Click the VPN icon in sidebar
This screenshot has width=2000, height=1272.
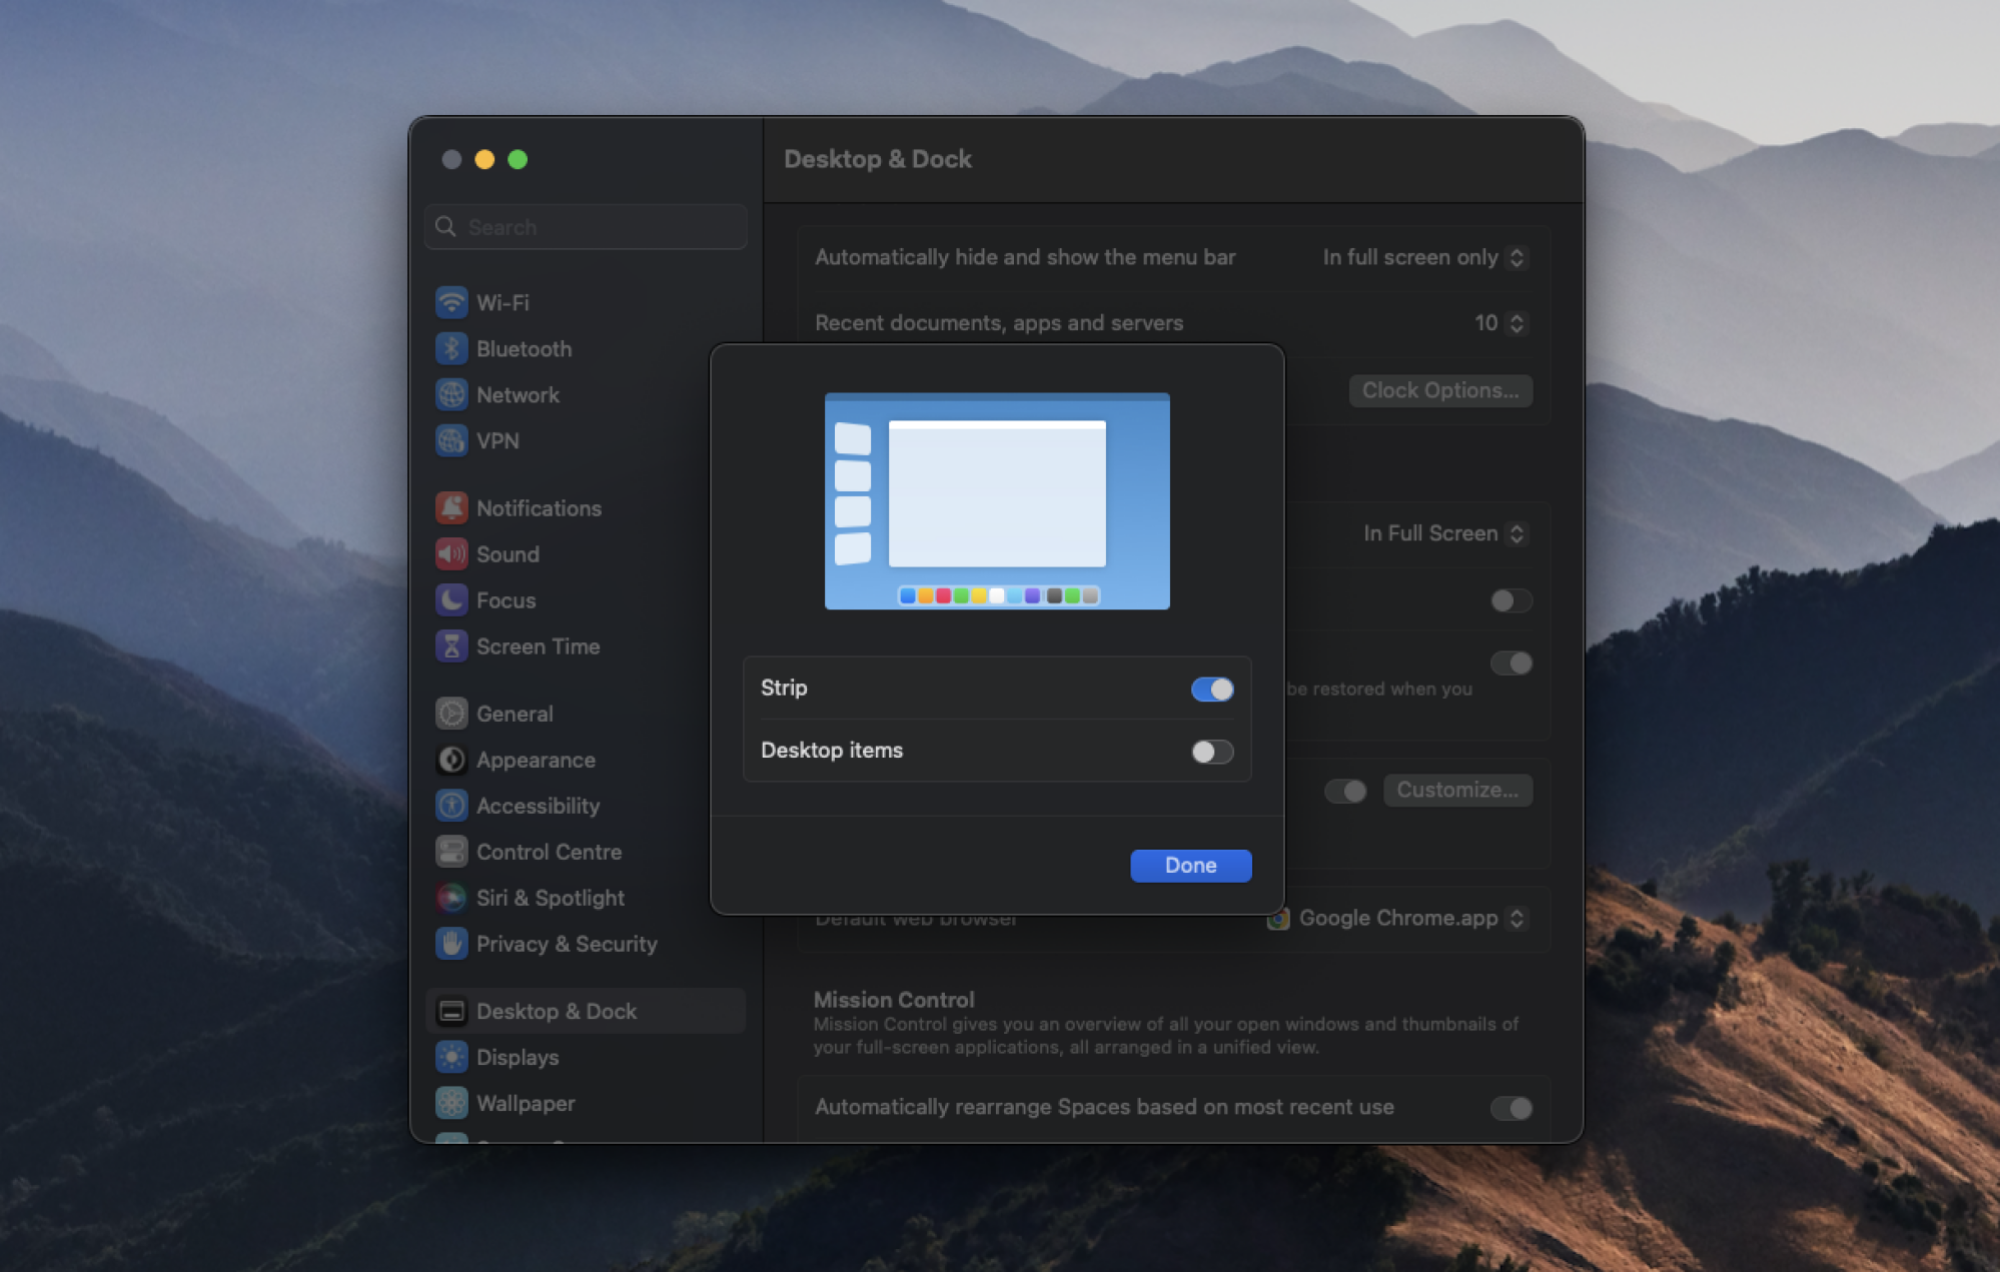451,440
